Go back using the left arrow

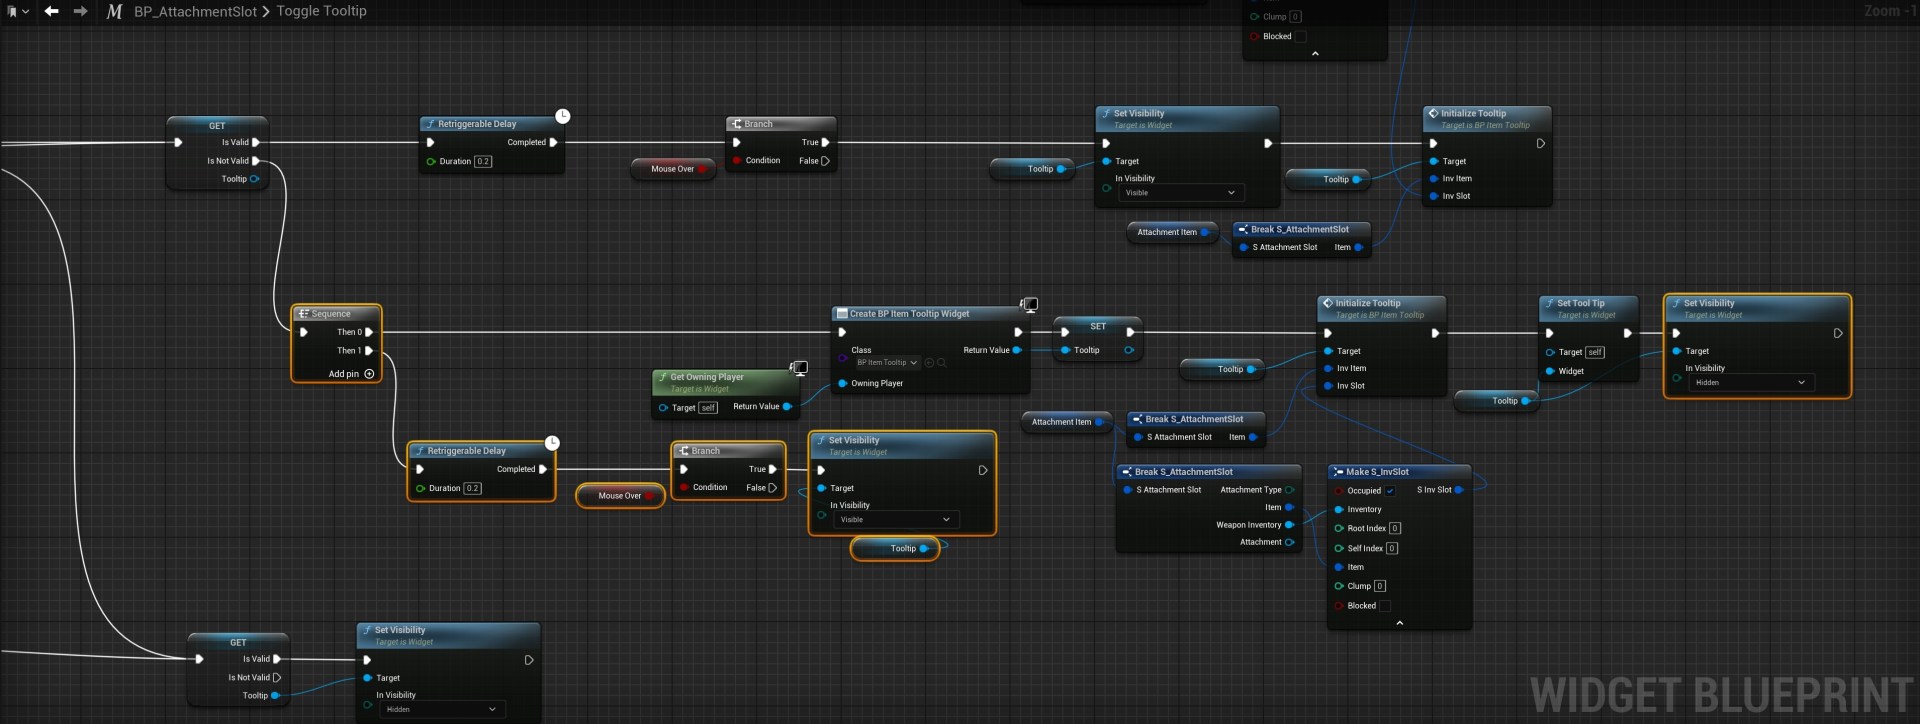pyautogui.click(x=51, y=11)
